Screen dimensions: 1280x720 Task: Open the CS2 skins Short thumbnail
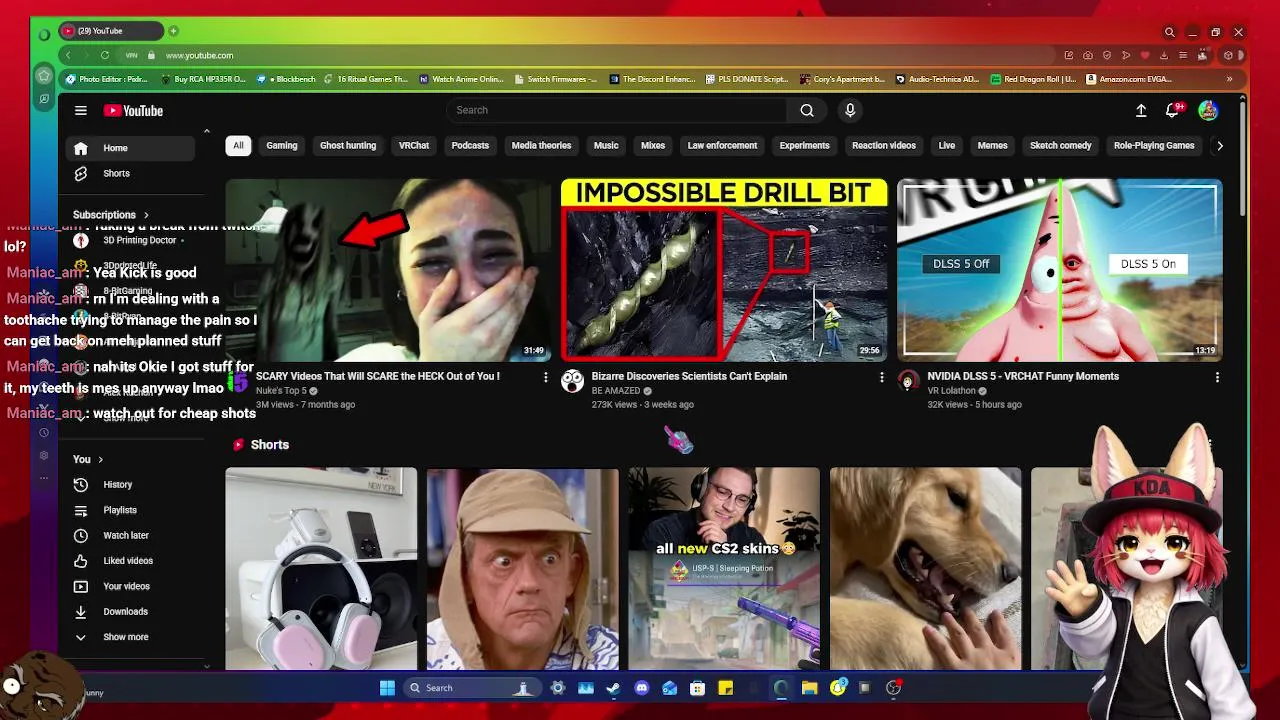pos(724,568)
